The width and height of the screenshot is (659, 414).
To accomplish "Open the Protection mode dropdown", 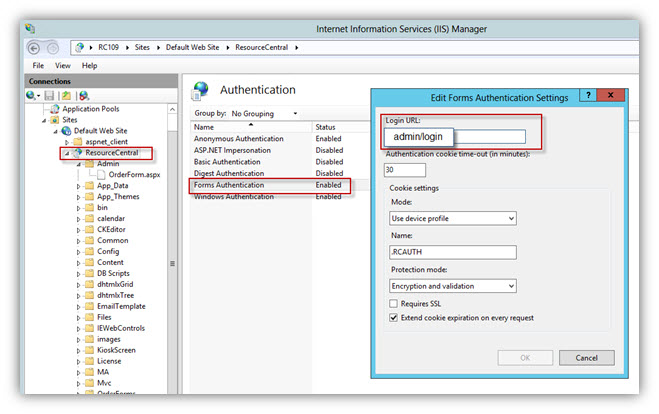I will (453, 286).
